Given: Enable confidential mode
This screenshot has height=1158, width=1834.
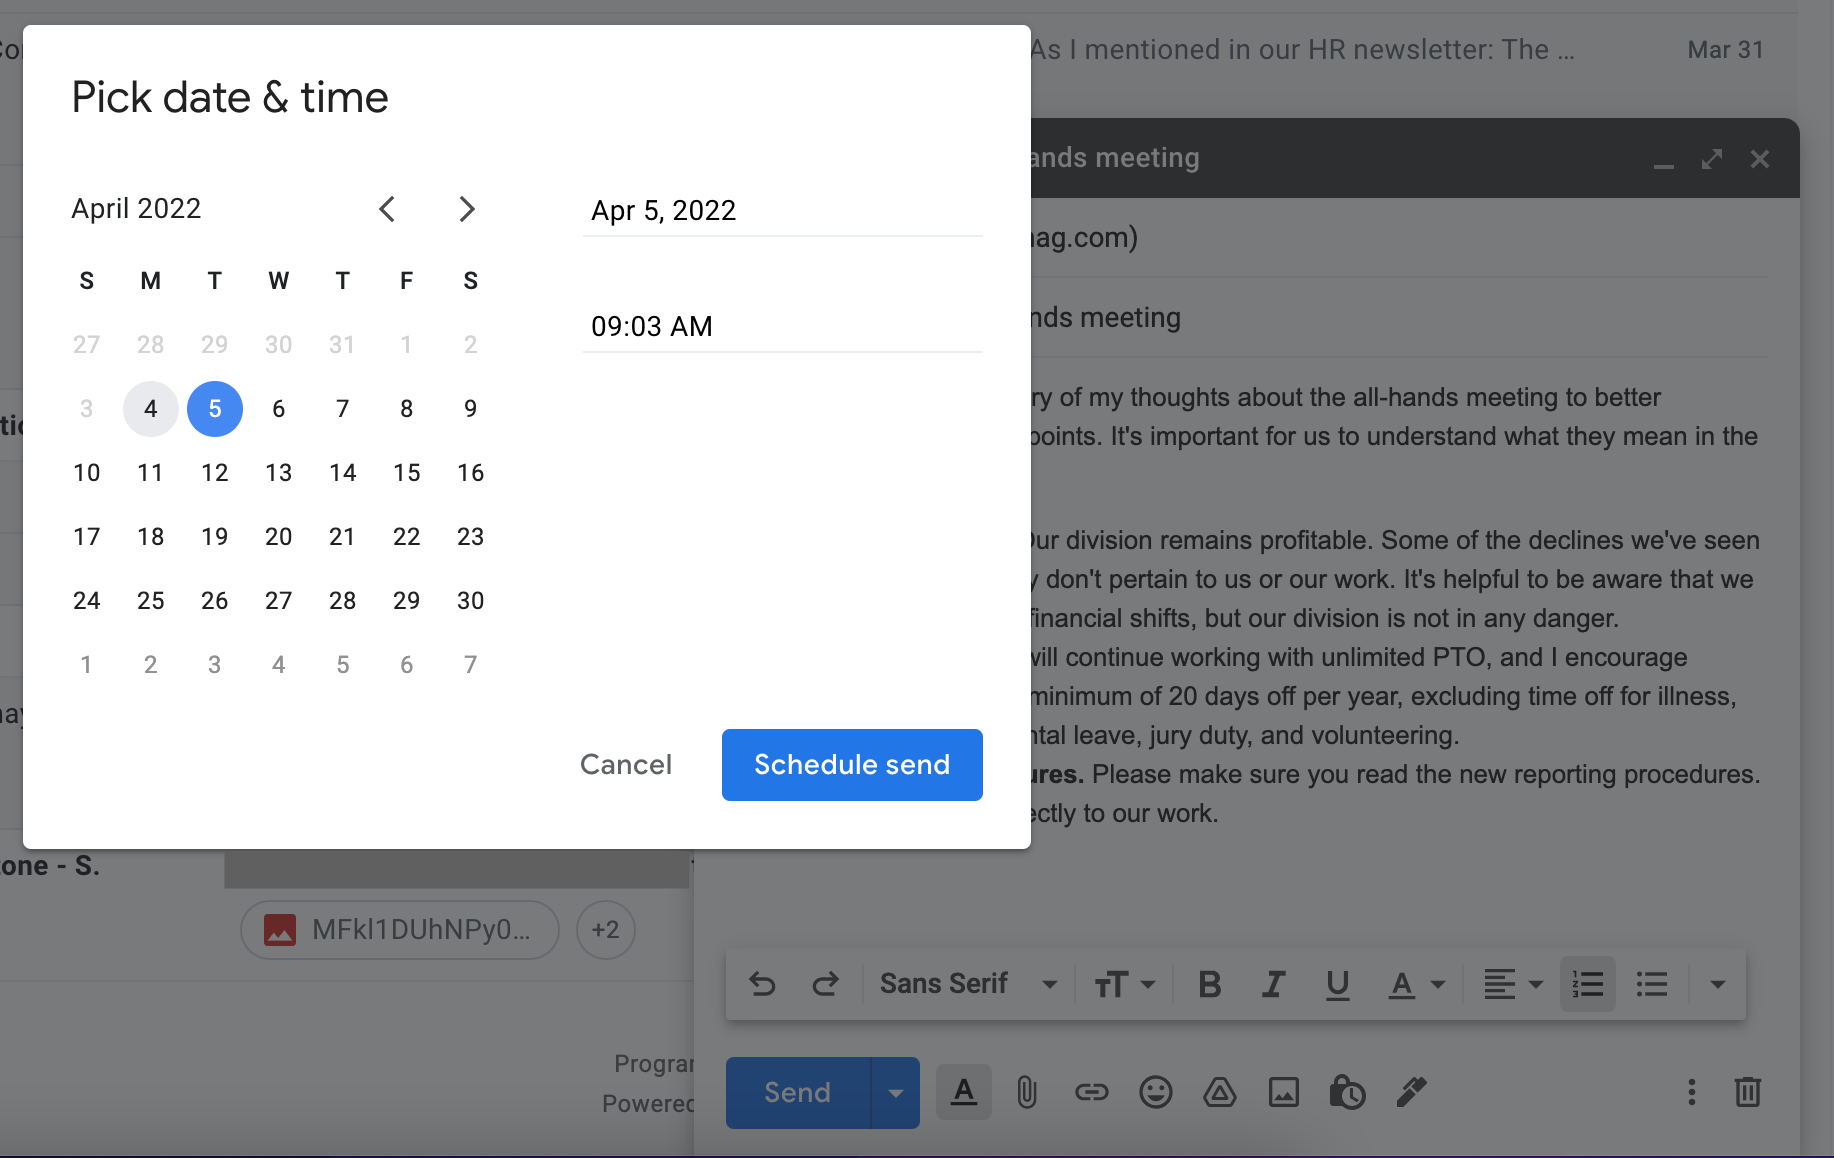Looking at the screenshot, I should [1348, 1092].
